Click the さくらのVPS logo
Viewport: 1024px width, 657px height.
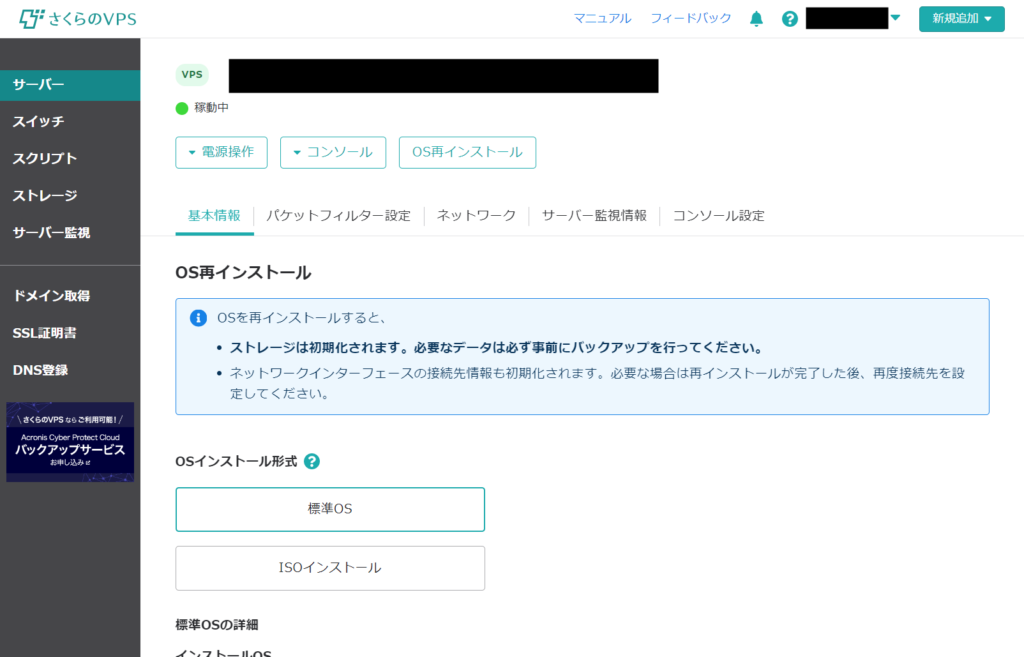(x=78, y=18)
